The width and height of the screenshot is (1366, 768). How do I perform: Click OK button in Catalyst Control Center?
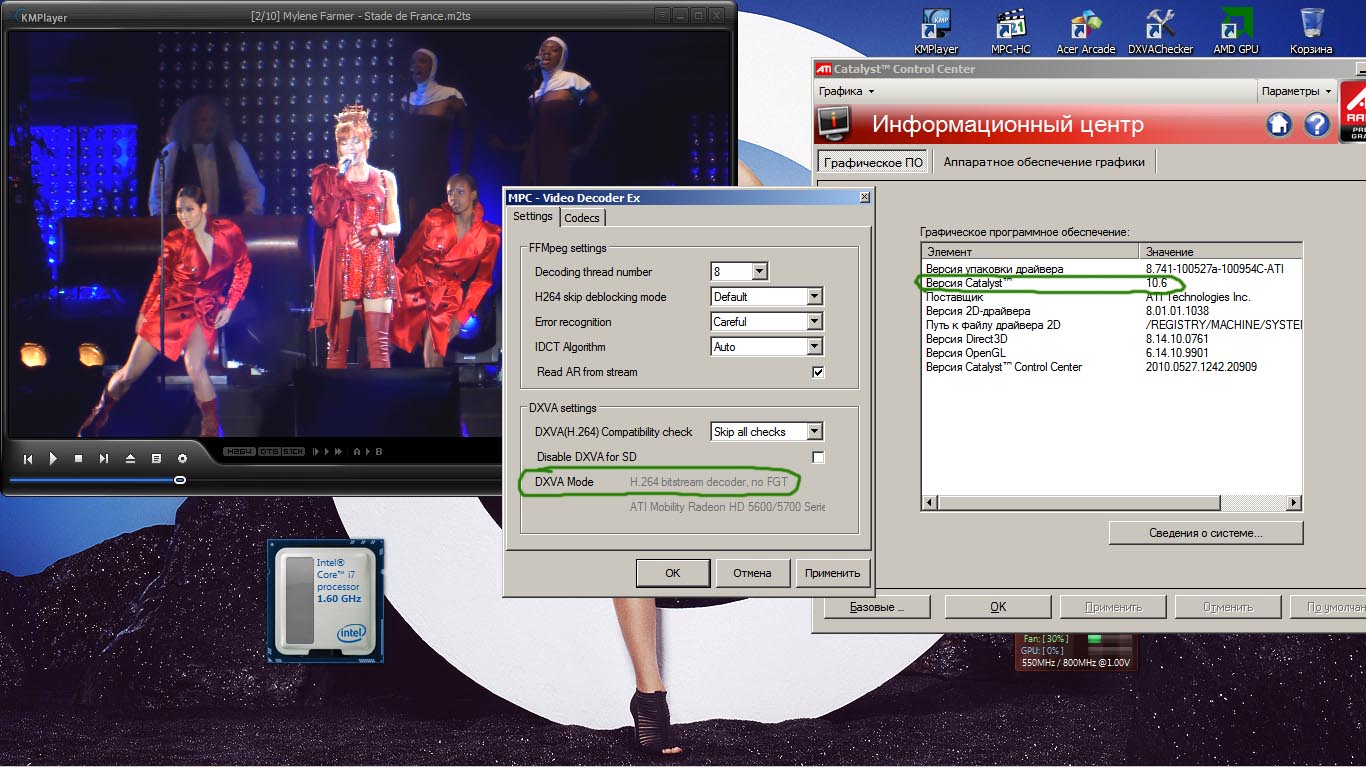click(998, 607)
